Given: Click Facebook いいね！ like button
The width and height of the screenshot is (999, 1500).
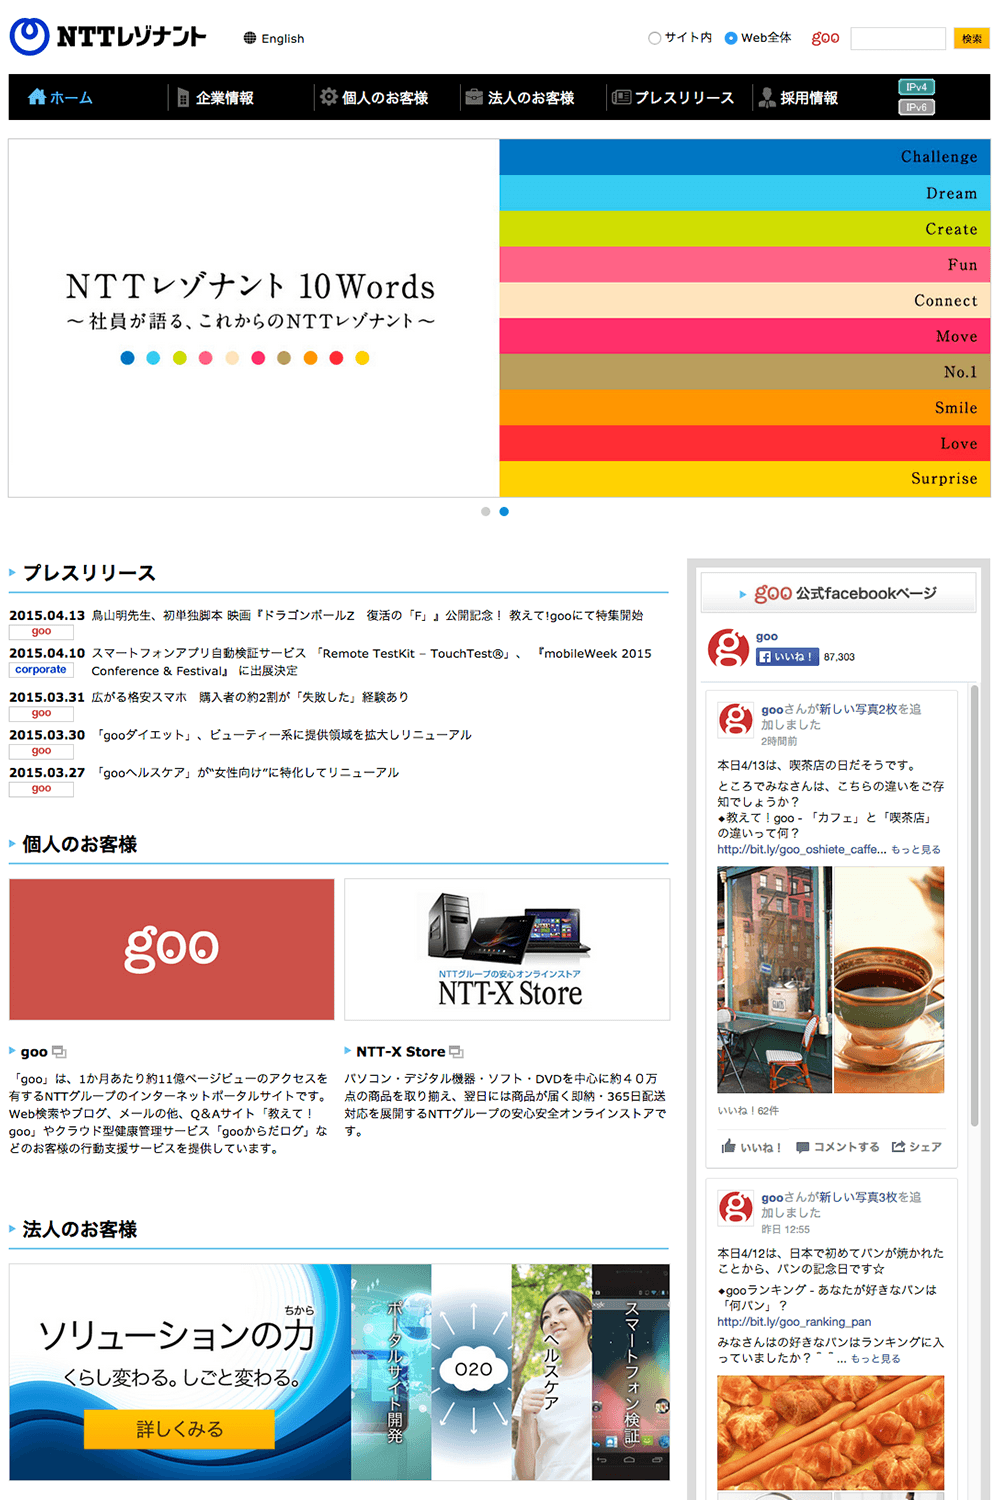Looking at the screenshot, I should [x=787, y=657].
